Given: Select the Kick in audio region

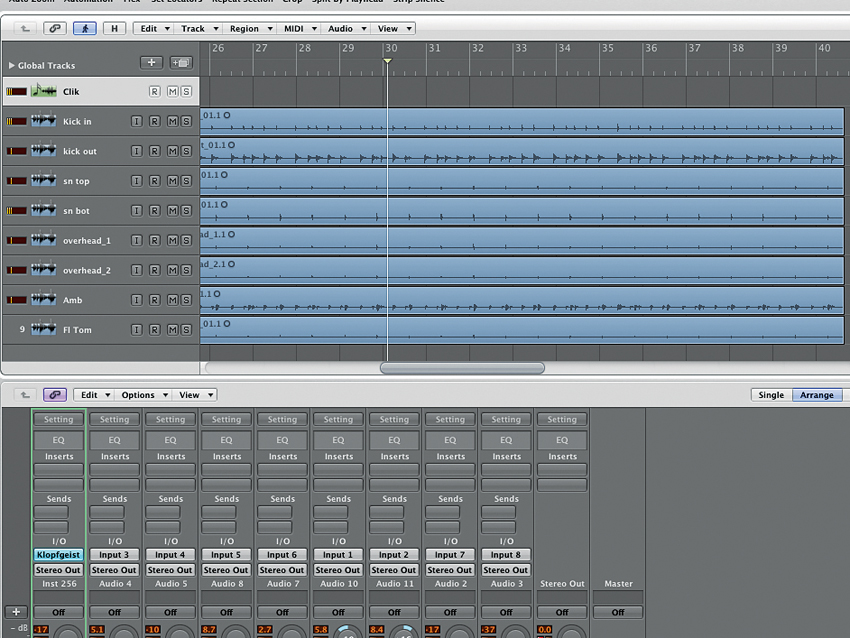Looking at the screenshot, I should pyautogui.click(x=522, y=121).
